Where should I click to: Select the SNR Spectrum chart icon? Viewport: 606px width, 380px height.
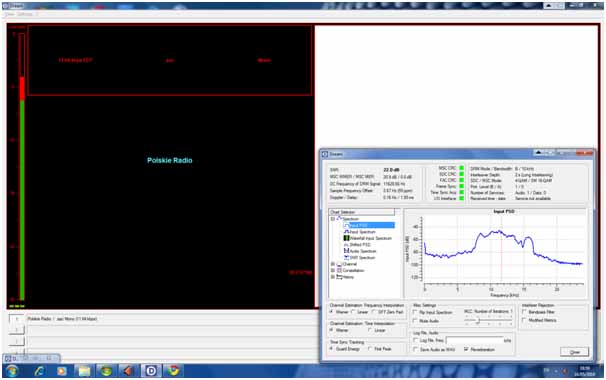(346, 257)
